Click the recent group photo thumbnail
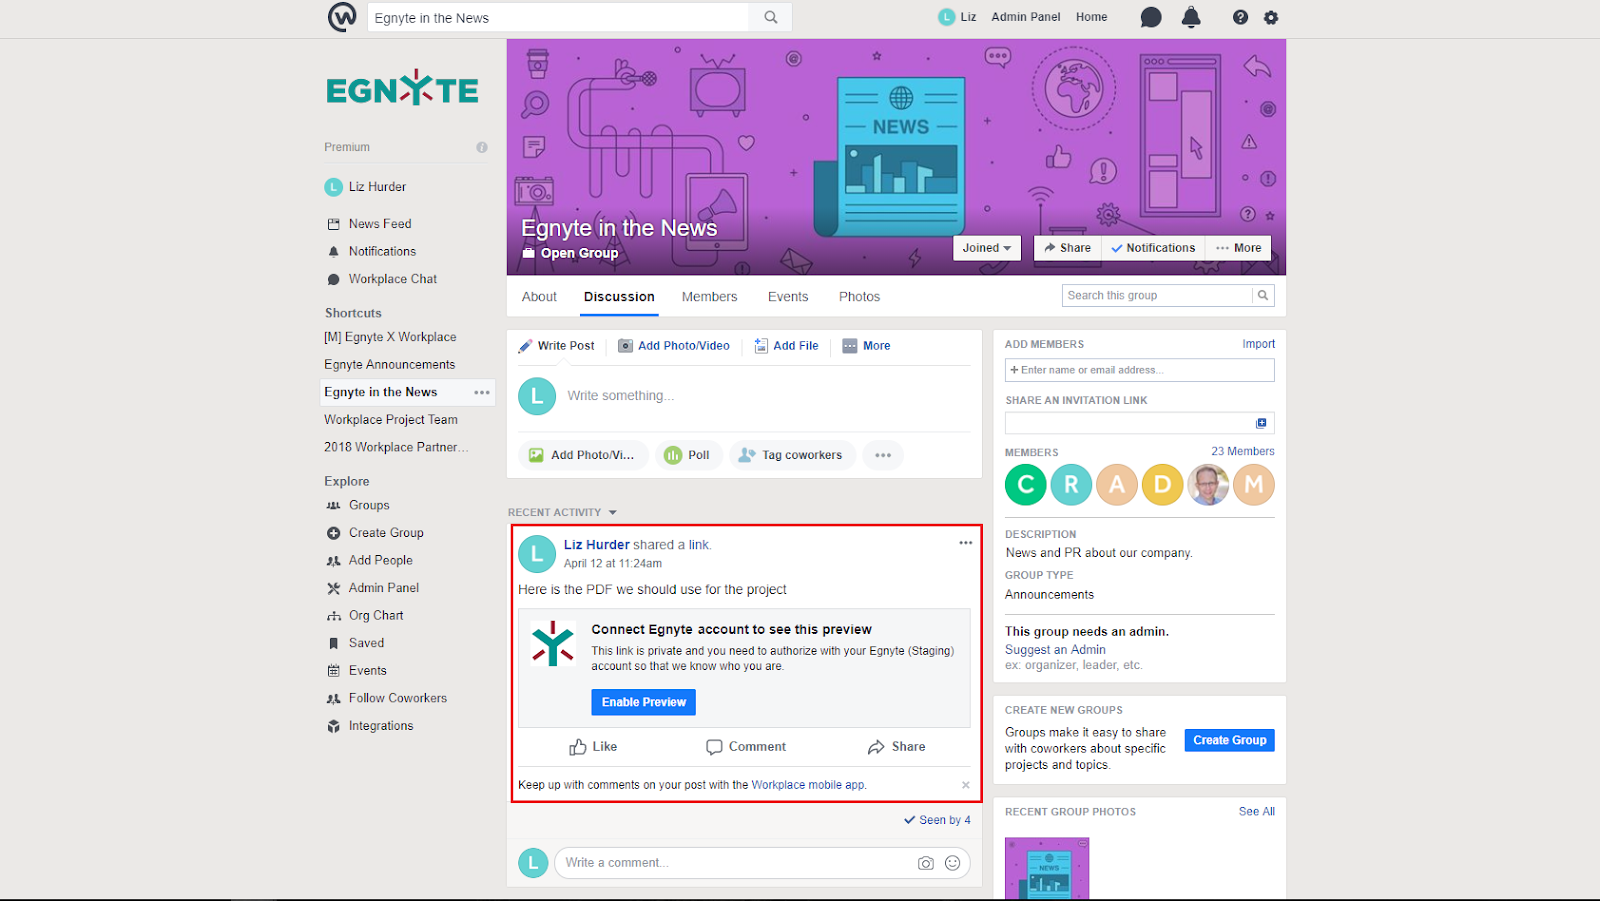The width and height of the screenshot is (1600, 901). [x=1047, y=868]
